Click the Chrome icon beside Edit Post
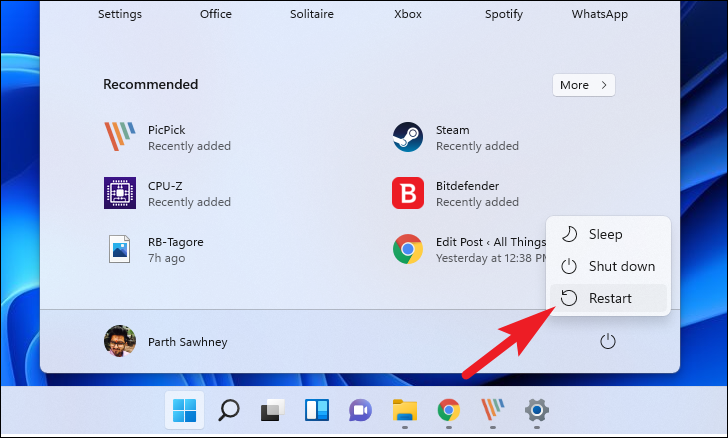The image size is (728, 438). (408, 249)
